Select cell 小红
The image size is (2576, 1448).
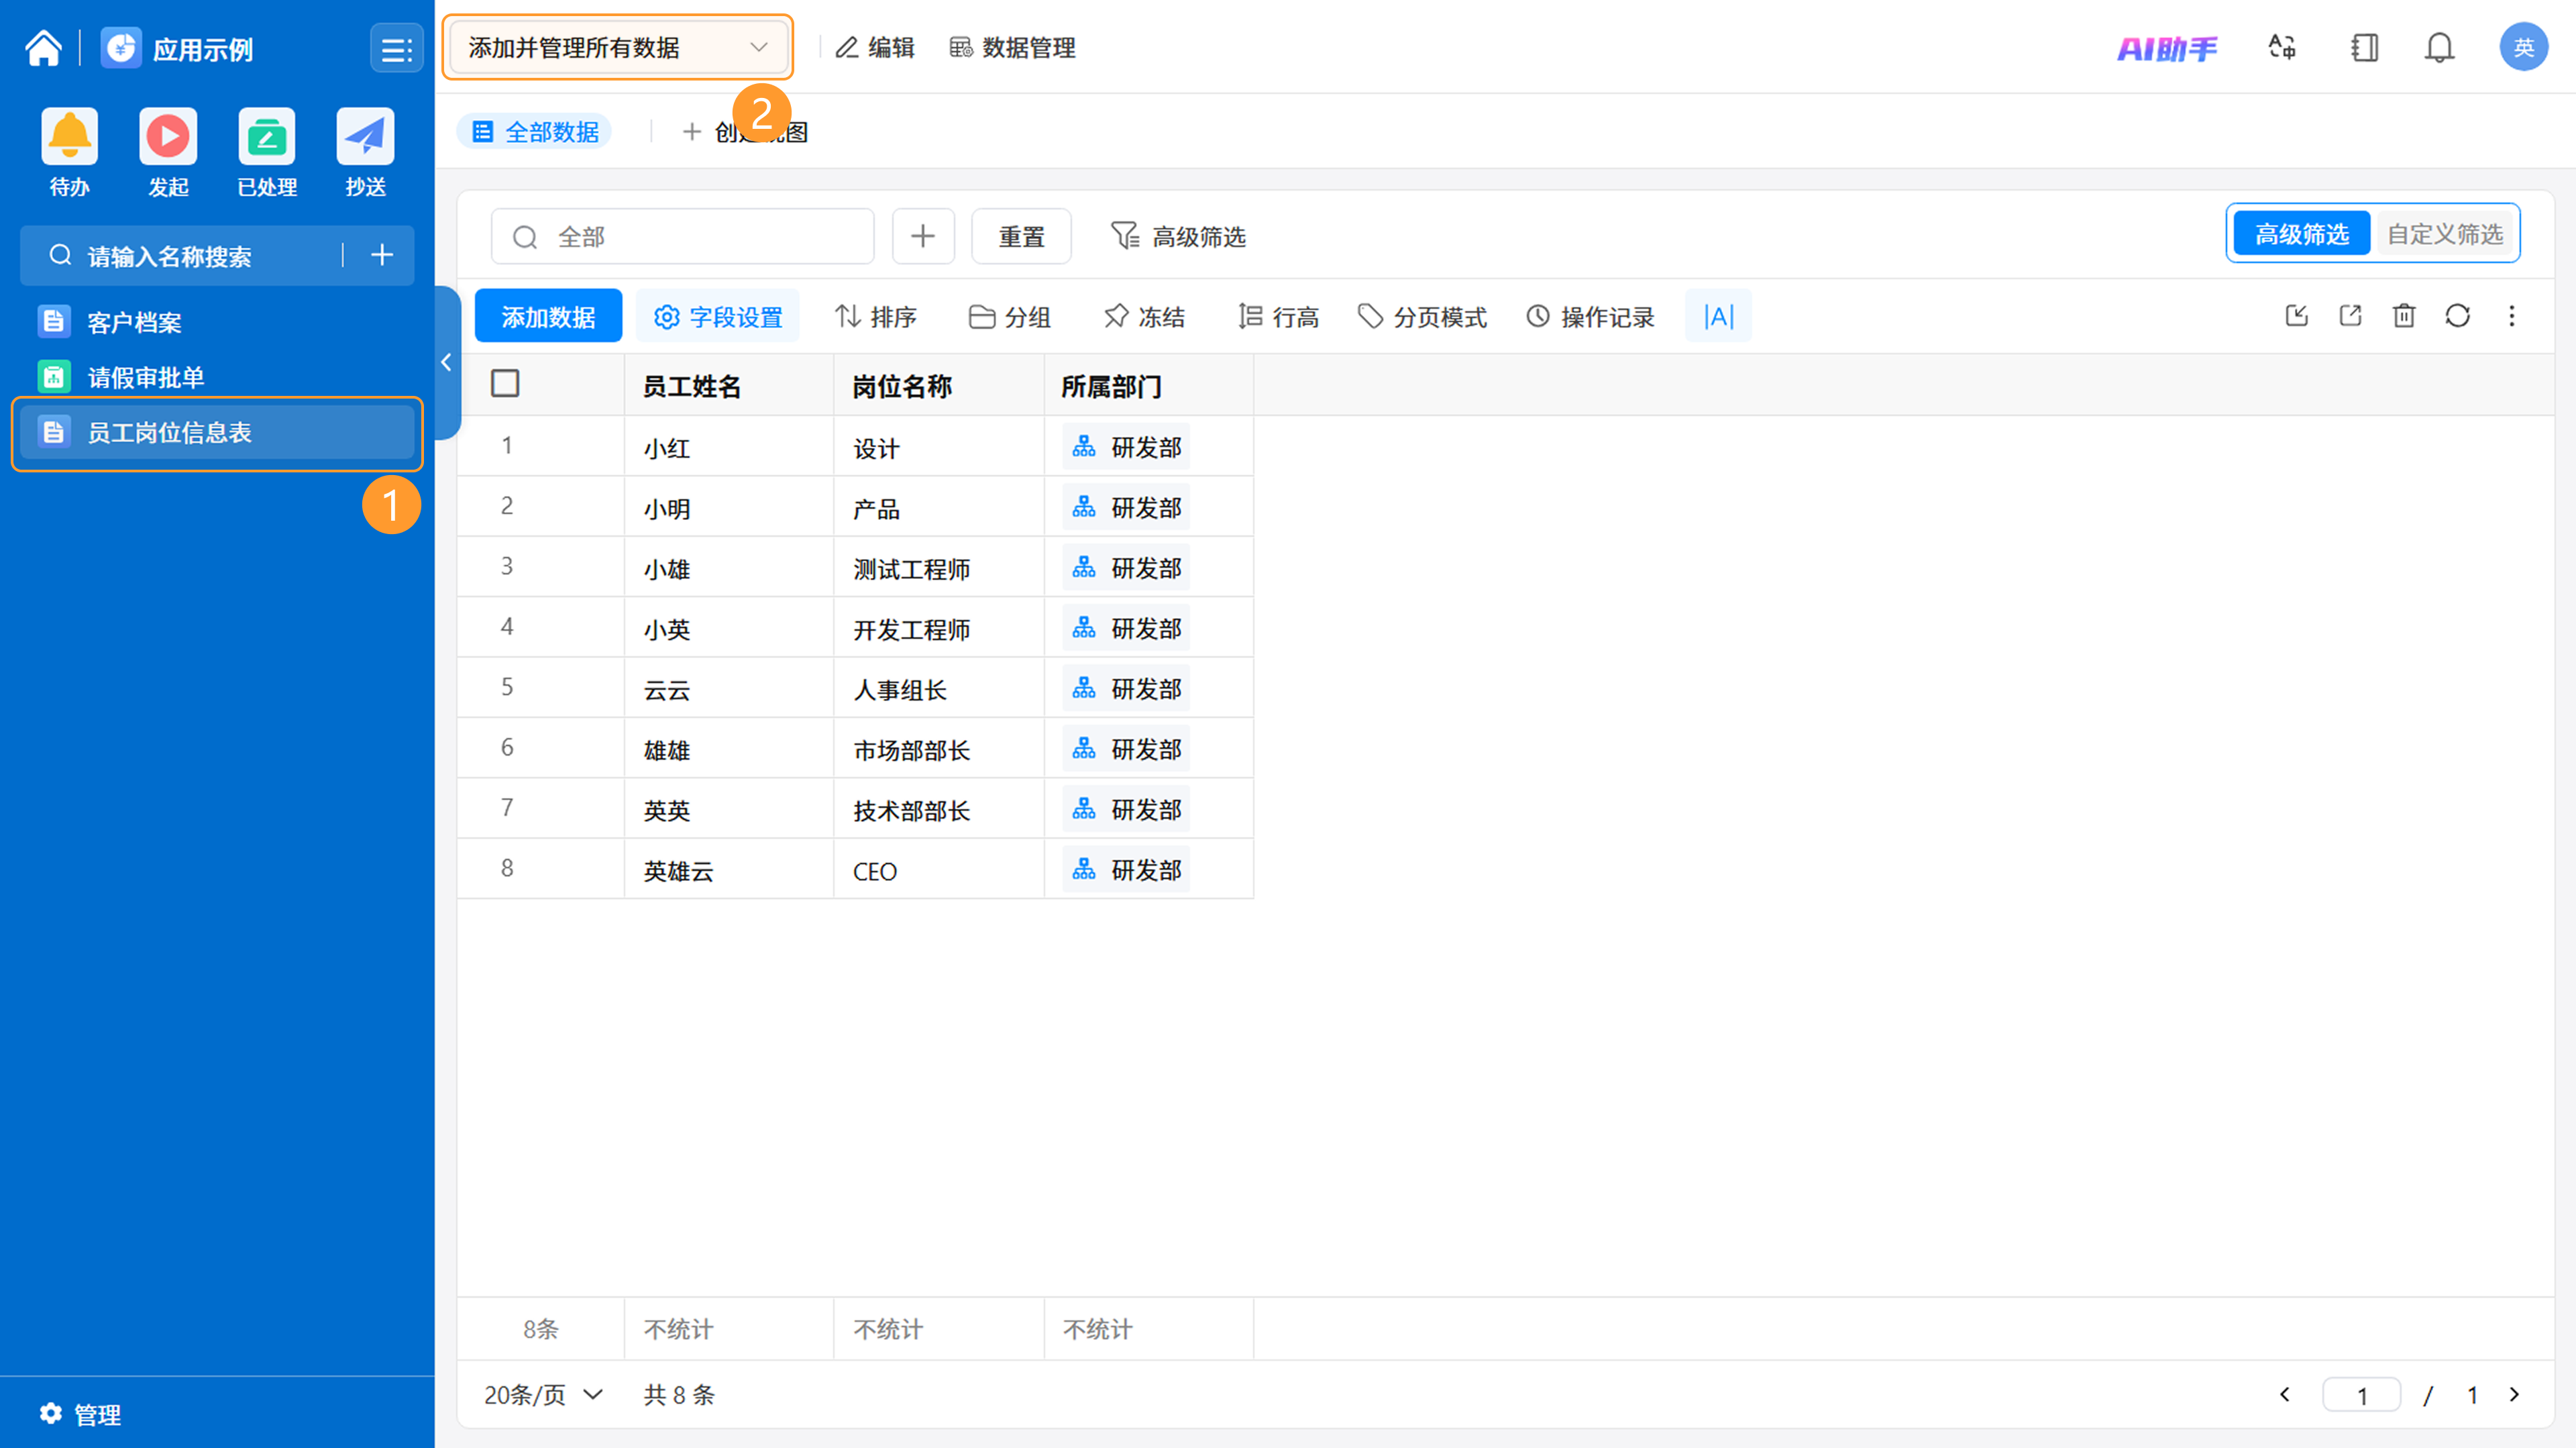(729, 447)
